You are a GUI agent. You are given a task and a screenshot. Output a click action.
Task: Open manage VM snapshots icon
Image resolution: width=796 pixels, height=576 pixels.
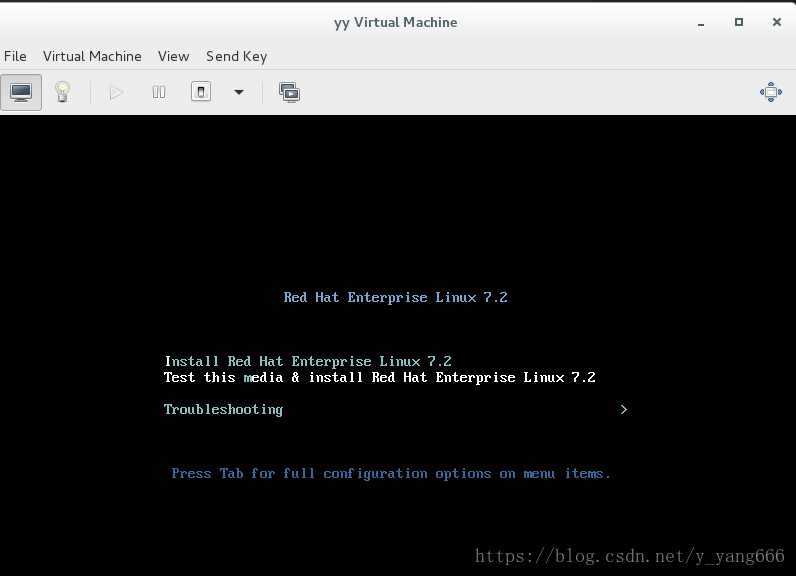[x=289, y=92]
